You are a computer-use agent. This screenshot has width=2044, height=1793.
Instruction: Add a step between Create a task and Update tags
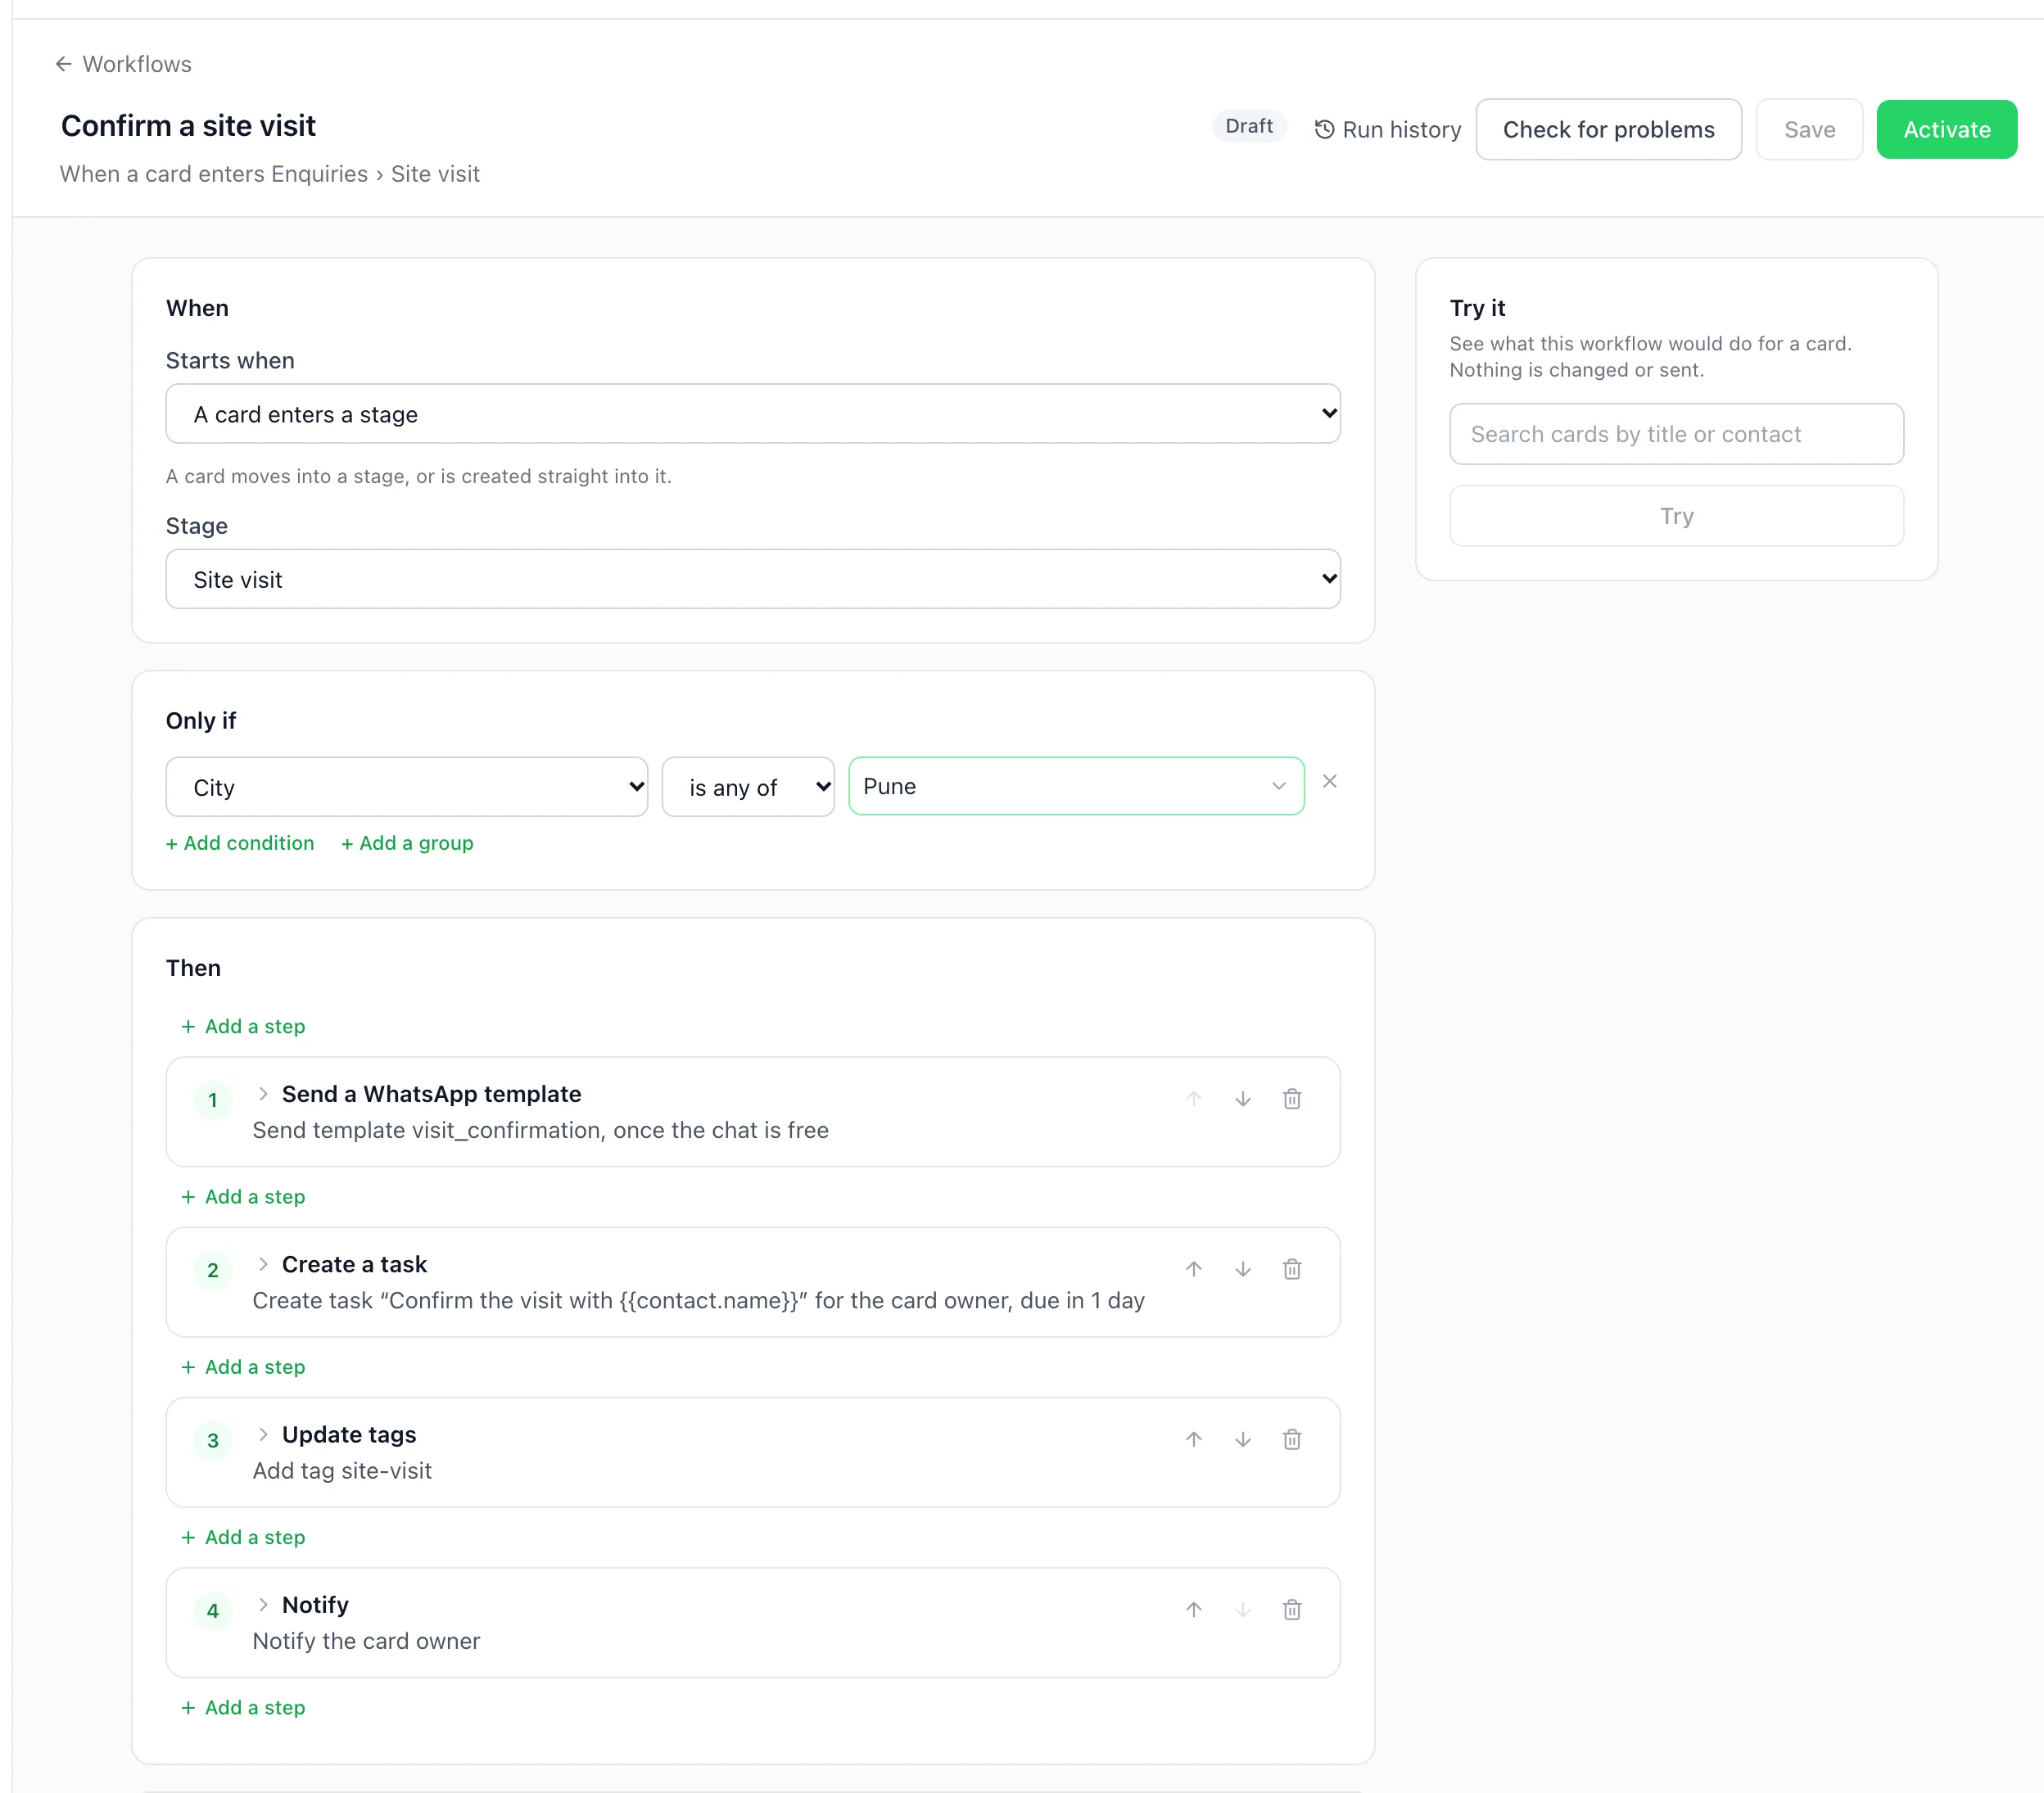point(243,1367)
